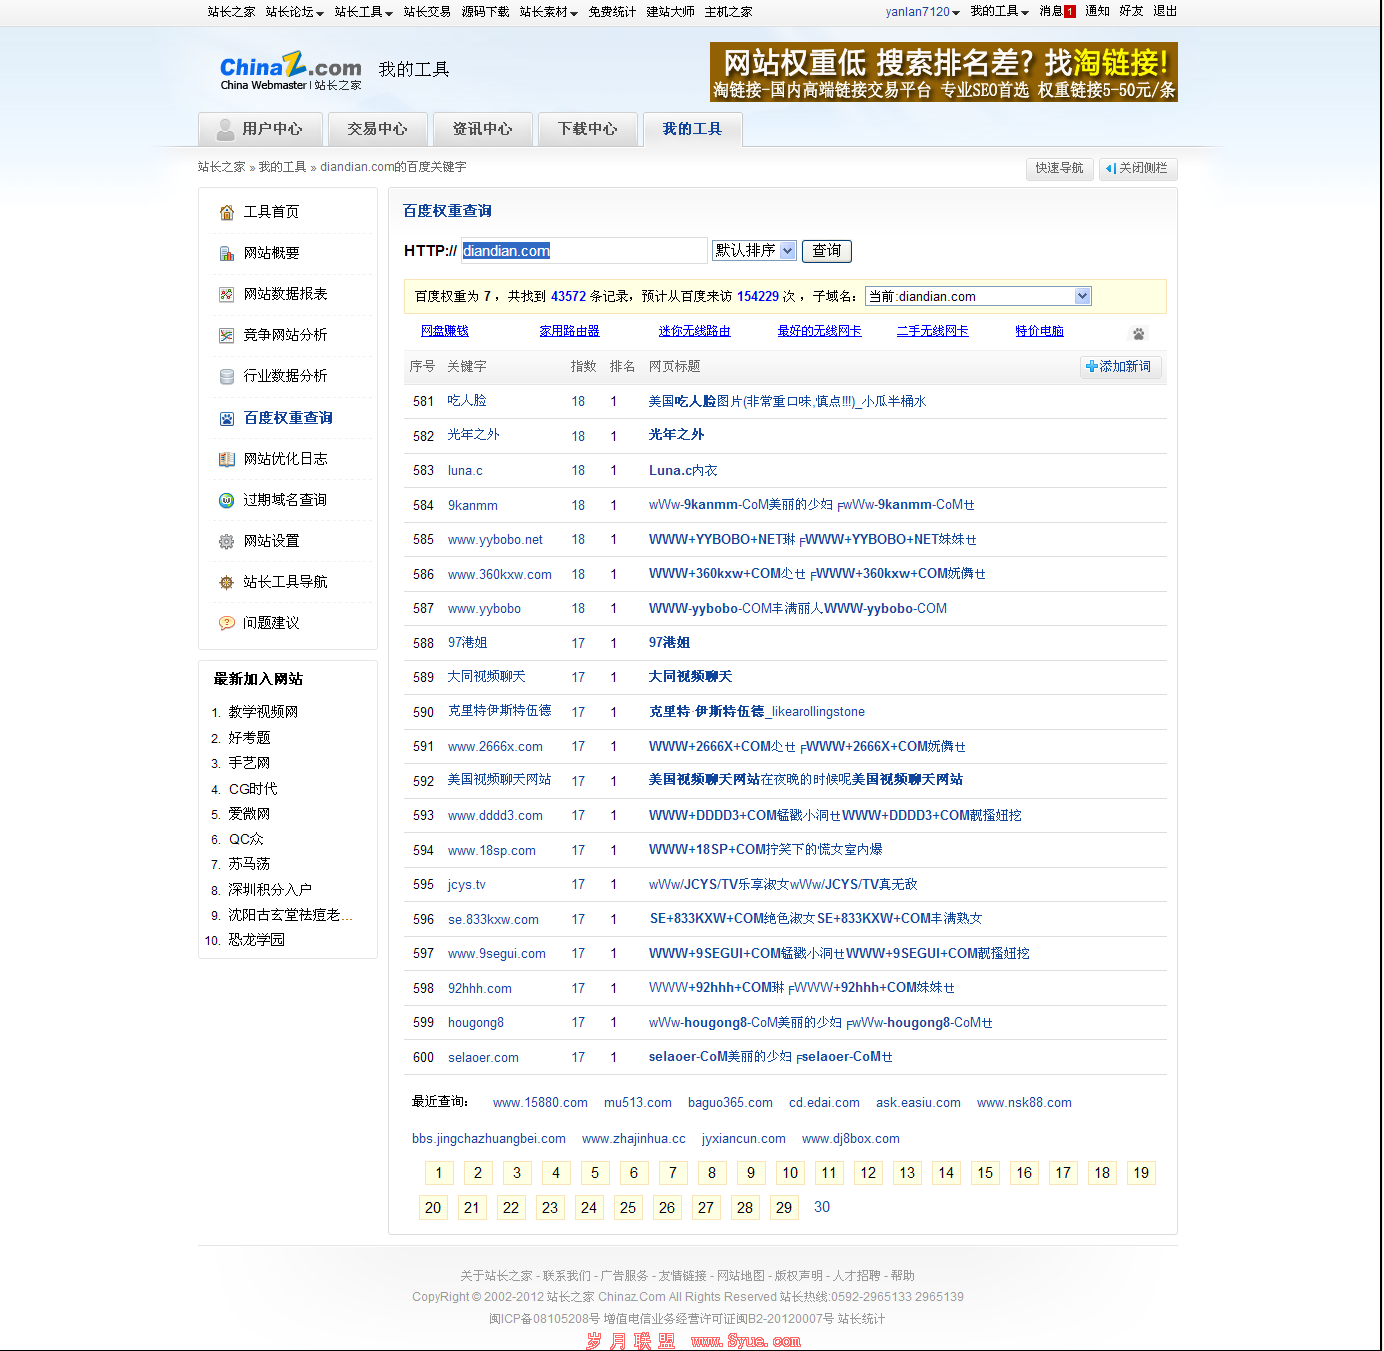Switch to the 资讯中心 tab
The height and width of the screenshot is (1351, 1384).
(x=482, y=129)
